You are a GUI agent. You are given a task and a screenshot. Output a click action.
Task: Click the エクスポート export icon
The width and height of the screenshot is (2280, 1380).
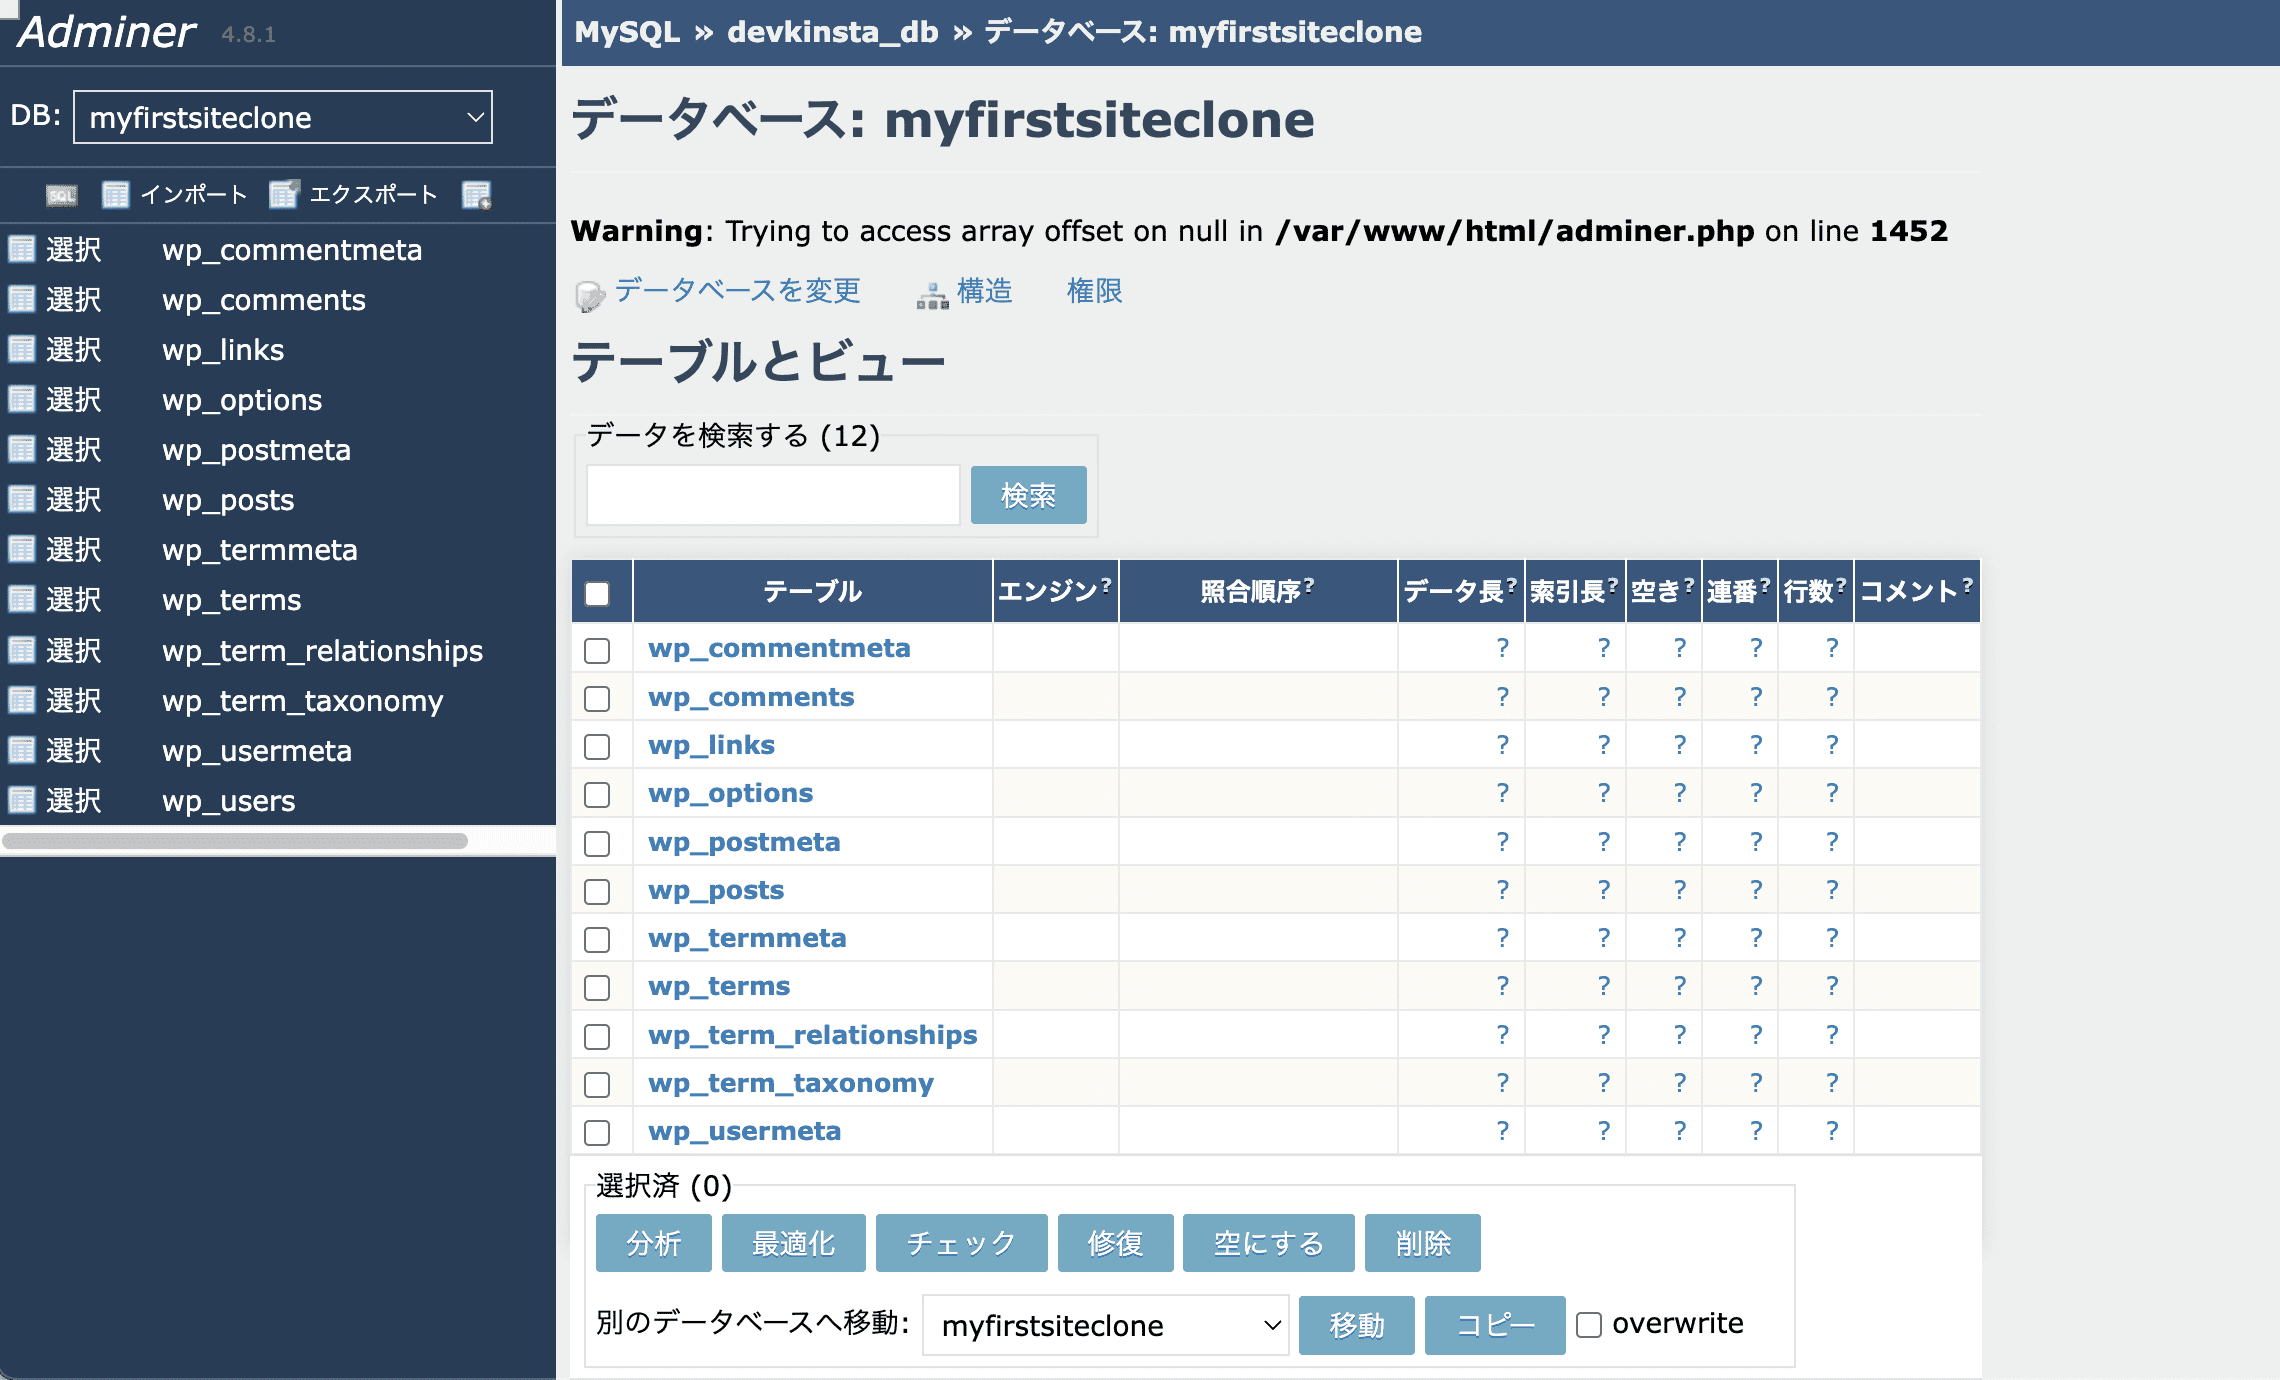click(285, 194)
